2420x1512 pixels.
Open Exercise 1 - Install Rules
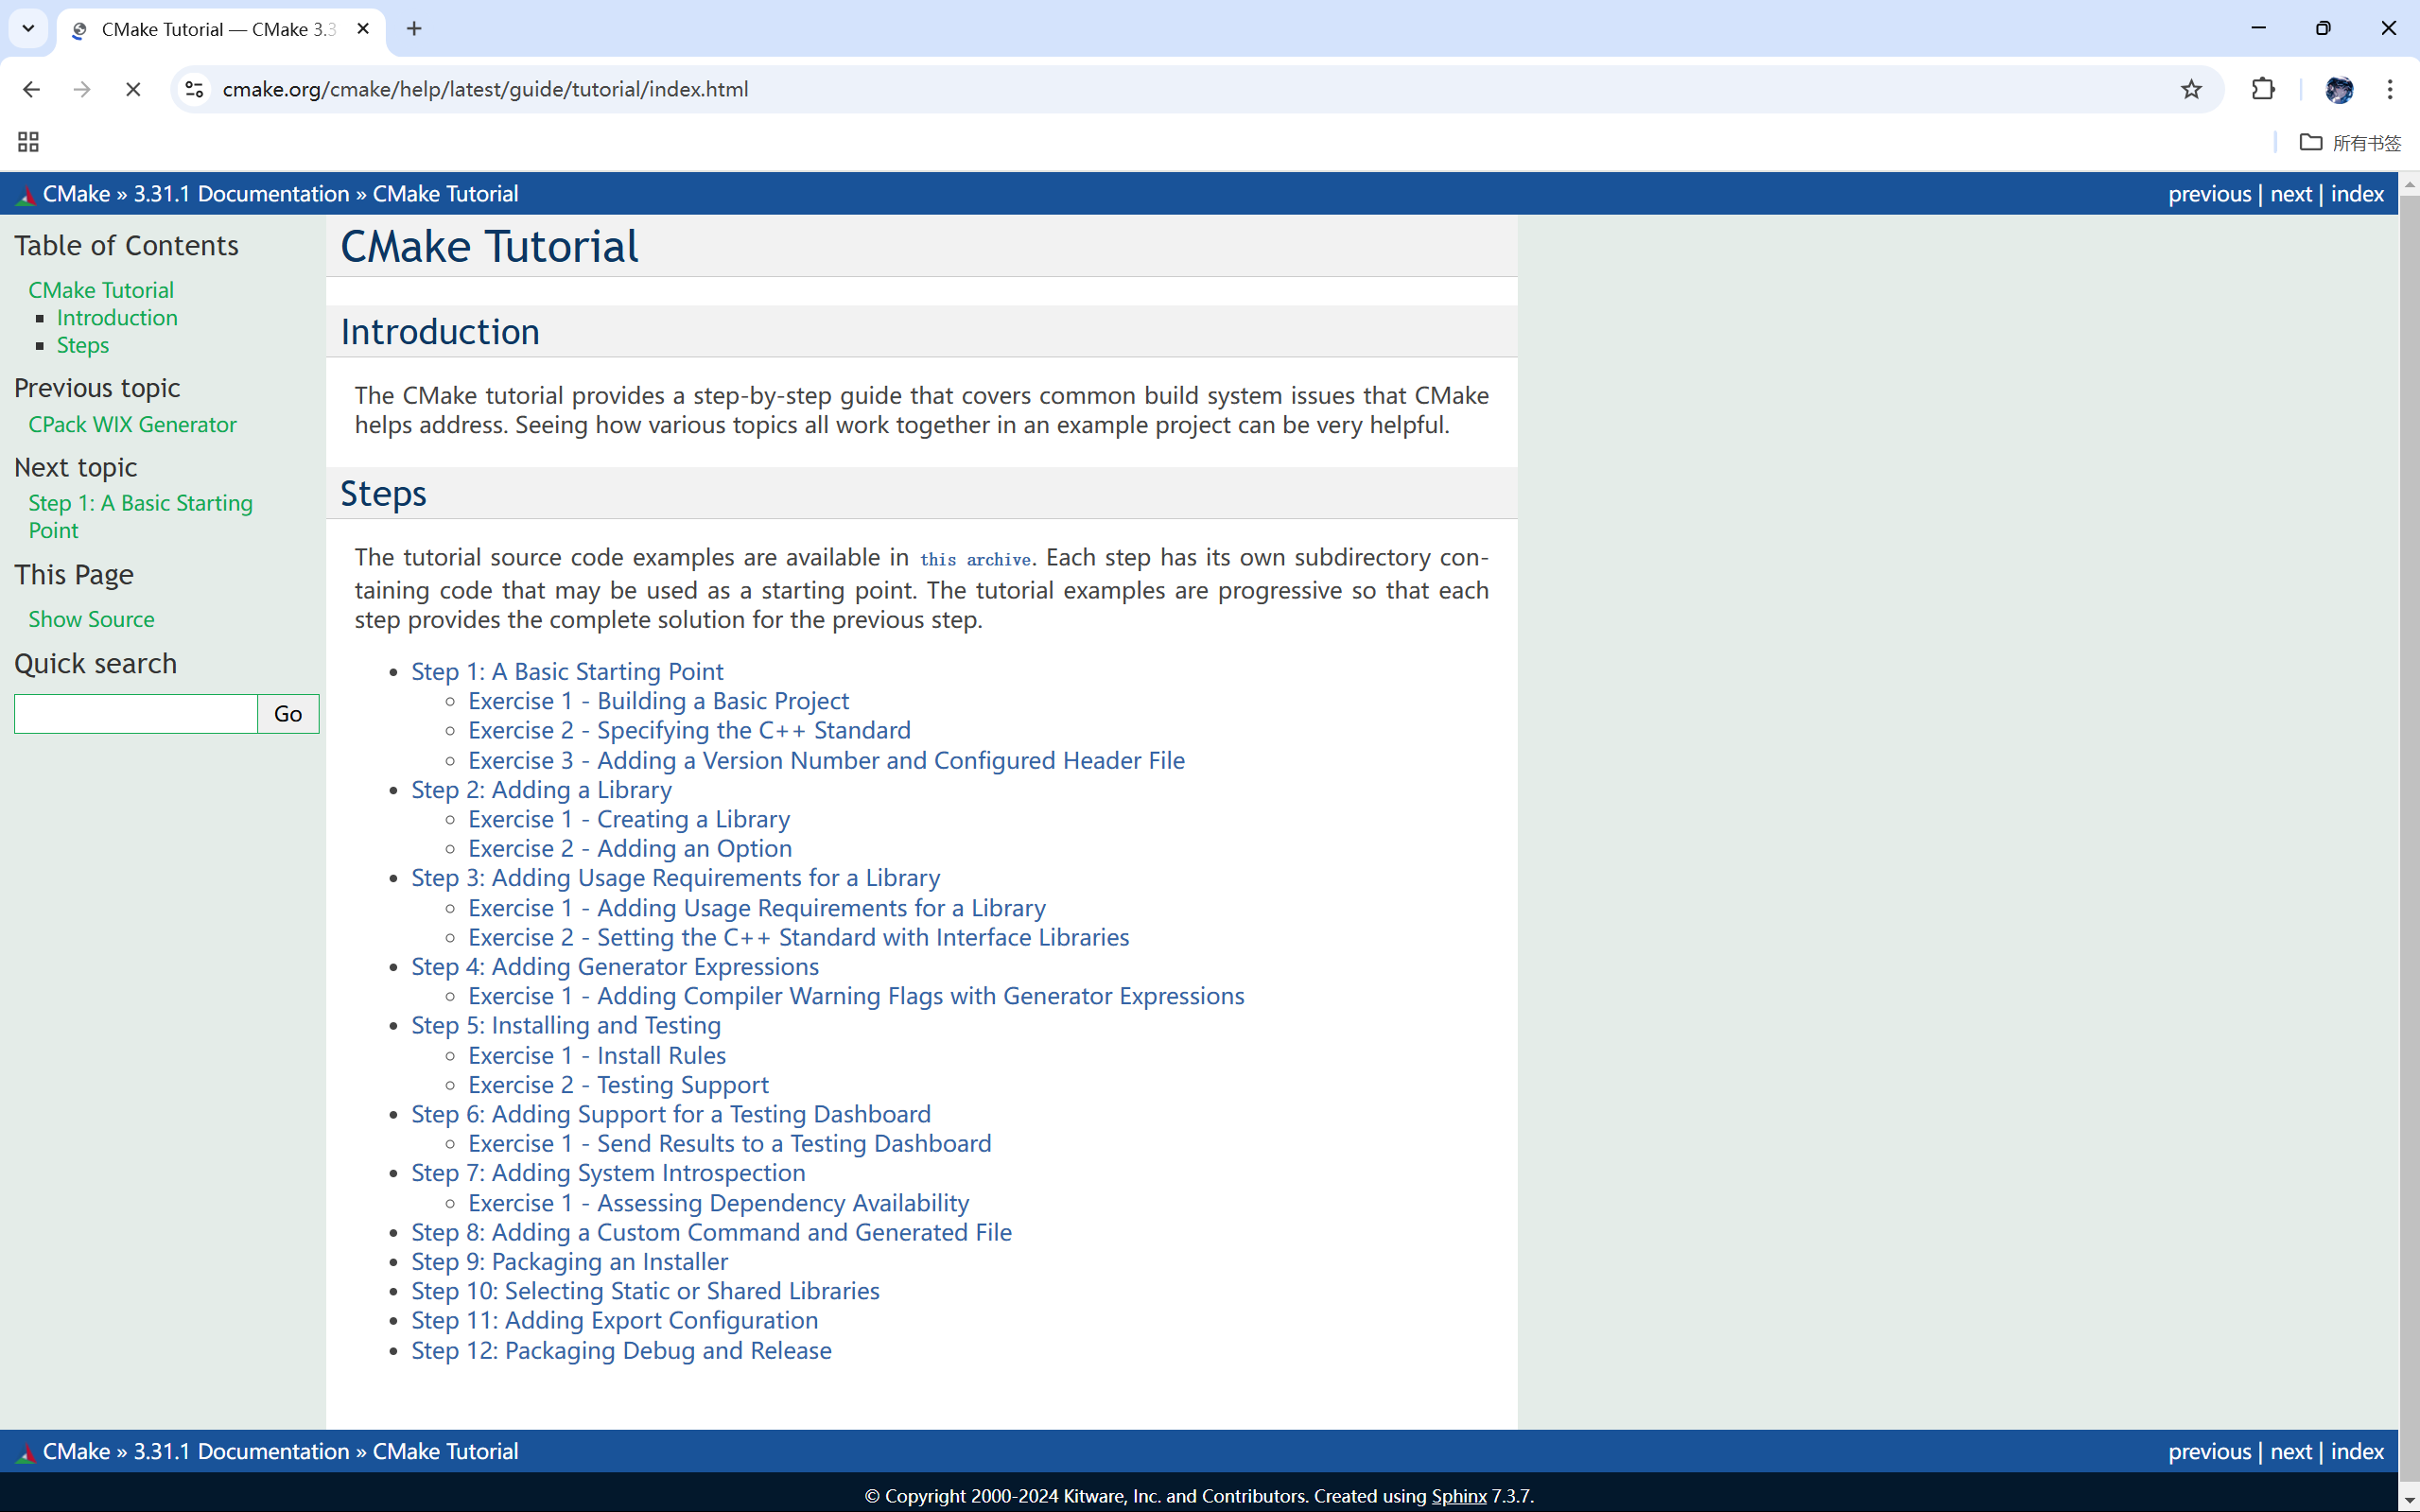point(597,1055)
